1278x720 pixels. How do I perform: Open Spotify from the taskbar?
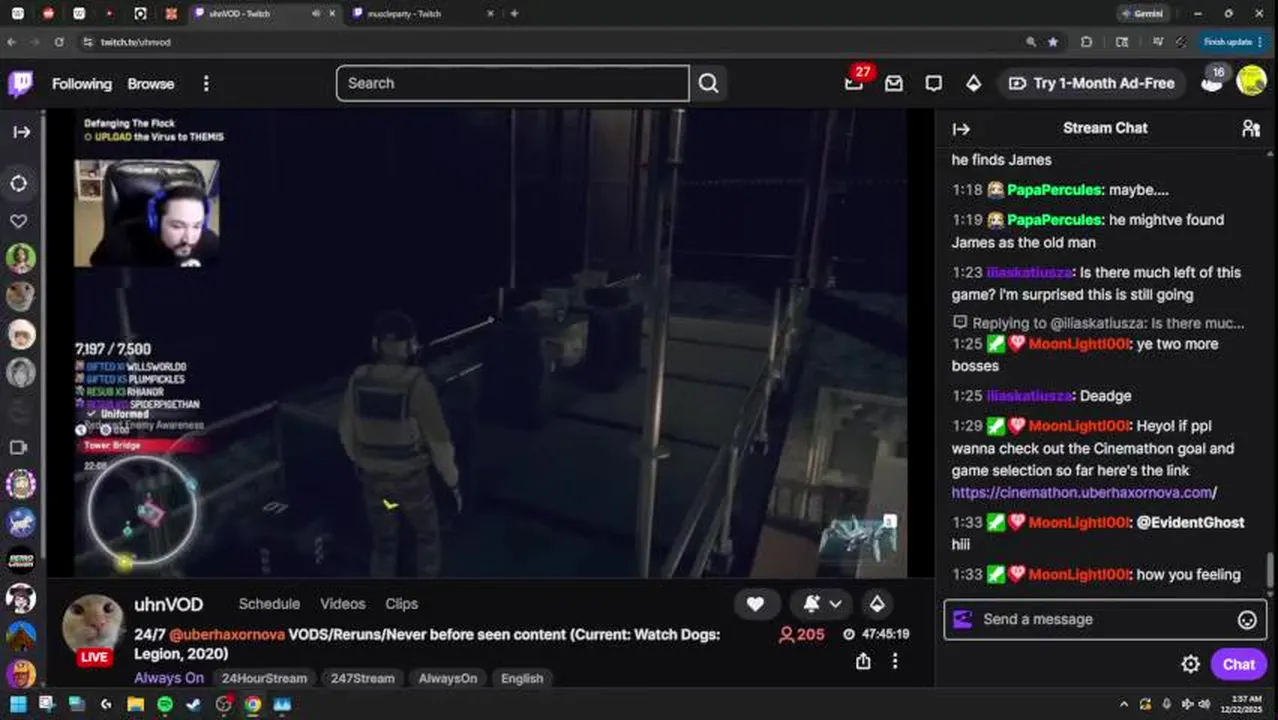164,704
